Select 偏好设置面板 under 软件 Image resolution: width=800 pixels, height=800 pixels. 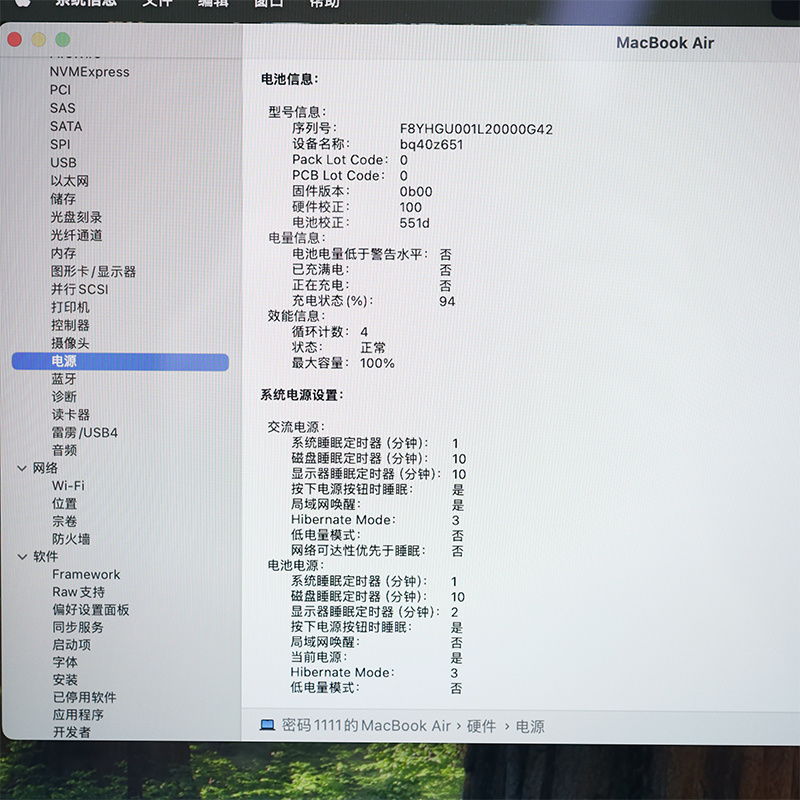tap(91, 610)
